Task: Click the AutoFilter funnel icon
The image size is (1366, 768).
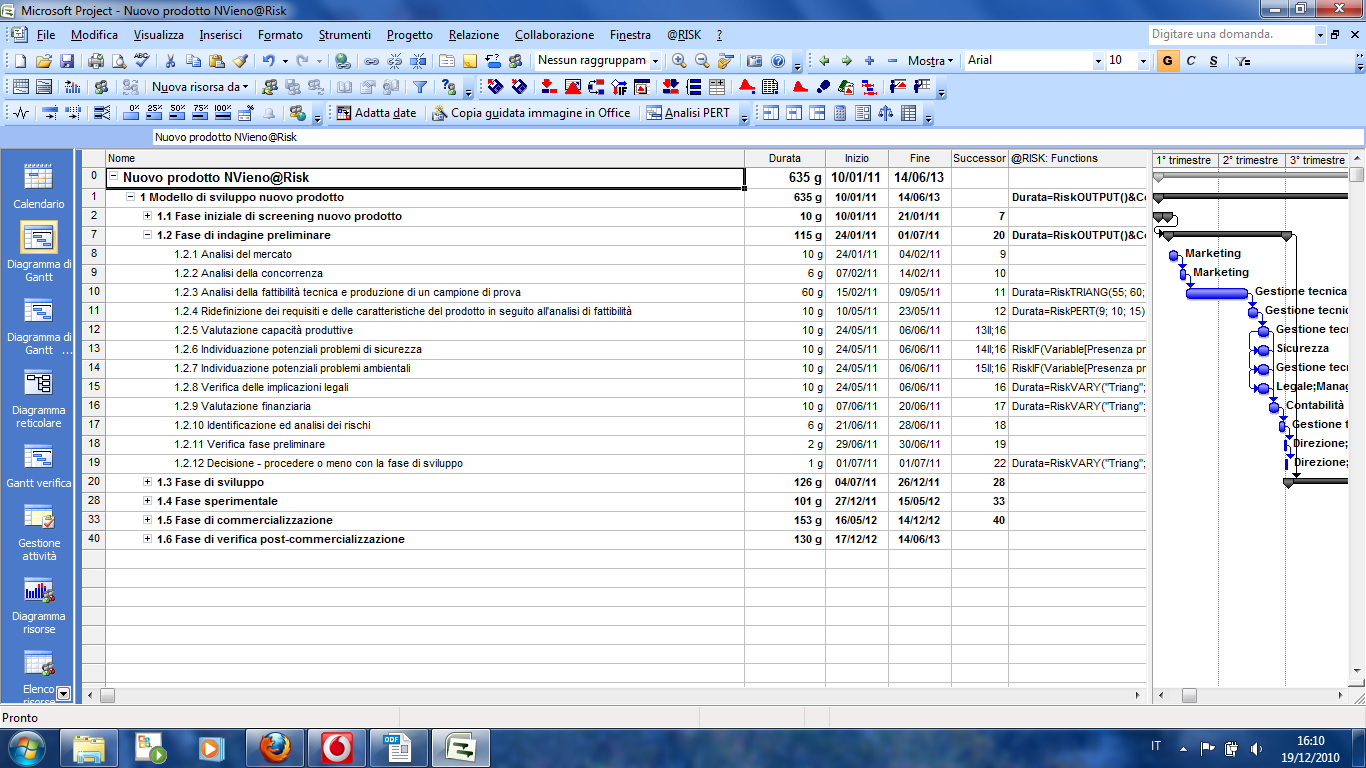Action: tap(420, 87)
